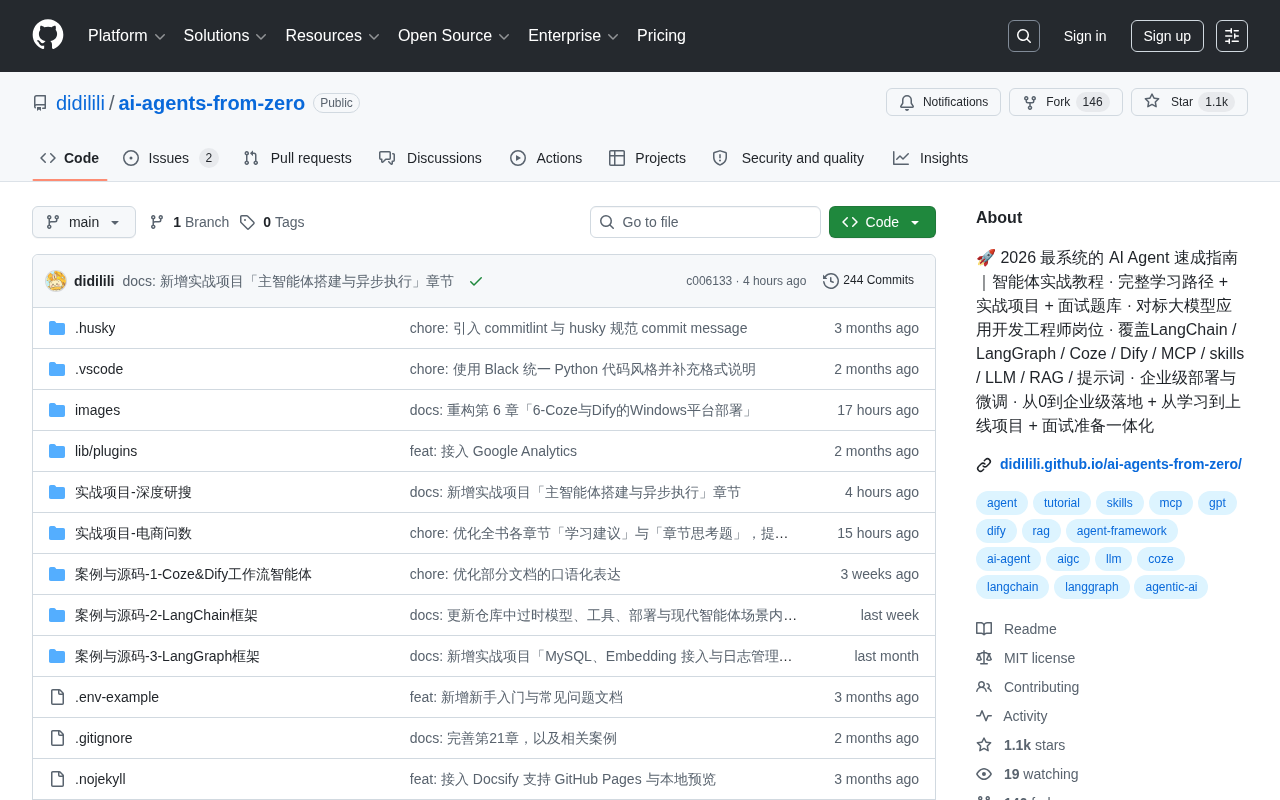This screenshot has height=800, width=1280.
Task: Click the star icon beside 1.1k stars
Action: pyautogui.click(x=984, y=745)
